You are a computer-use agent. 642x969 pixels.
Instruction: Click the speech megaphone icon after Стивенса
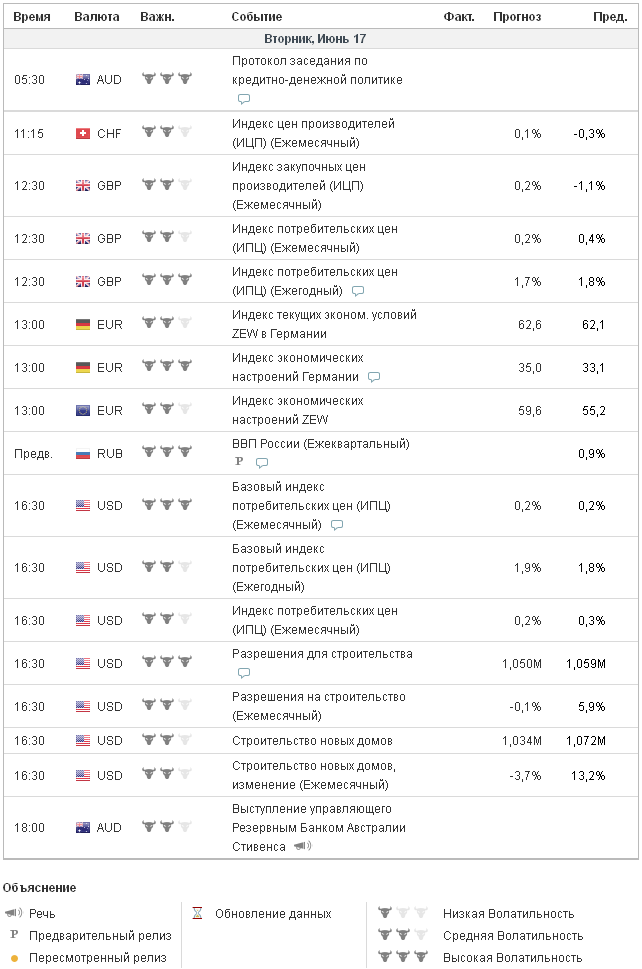click(302, 847)
